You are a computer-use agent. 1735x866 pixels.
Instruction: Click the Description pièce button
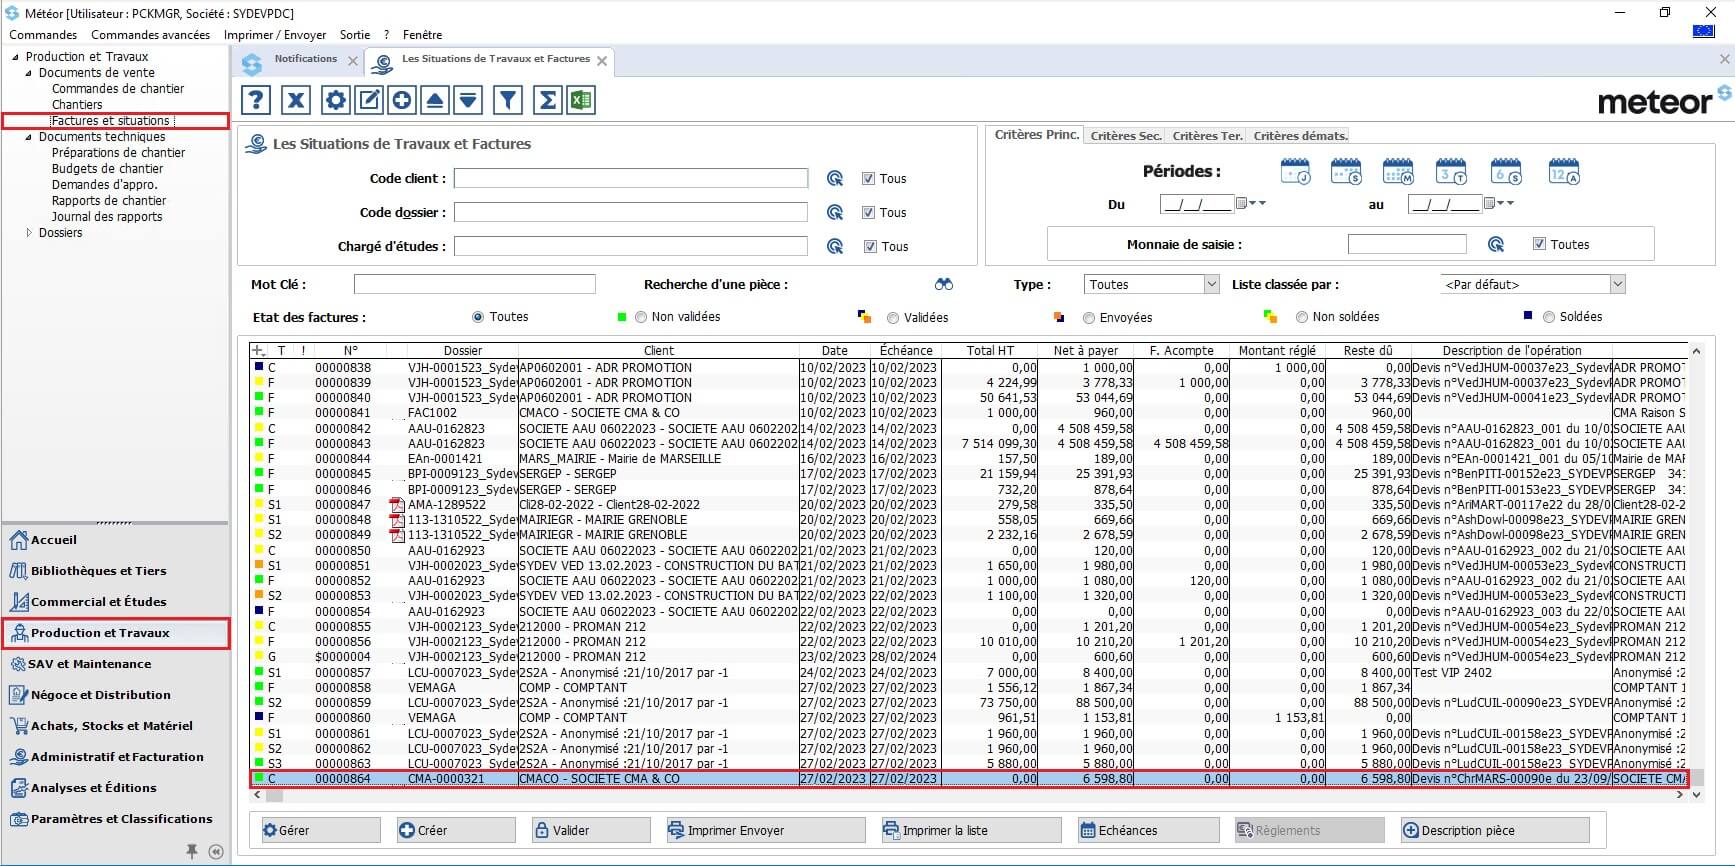[1494, 830]
